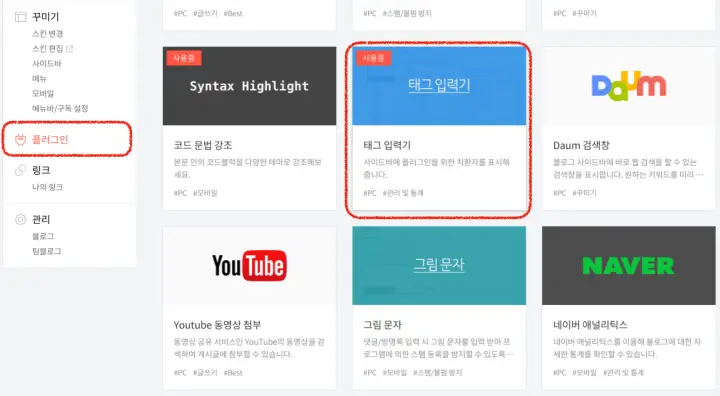Click the 그림 문자 description text
Screen dimensions: 720x396
pos(439,348)
